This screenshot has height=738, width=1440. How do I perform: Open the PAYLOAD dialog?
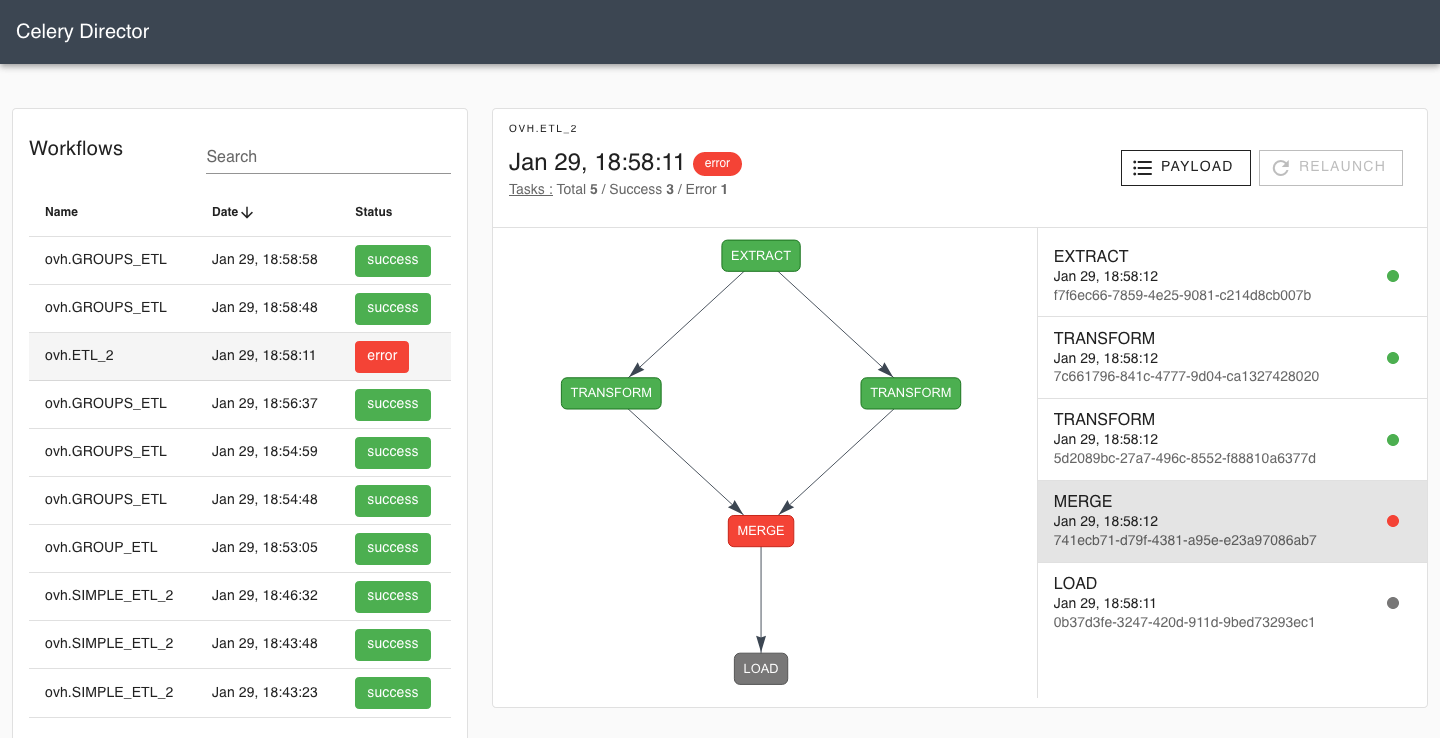click(x=1185, y=167)
